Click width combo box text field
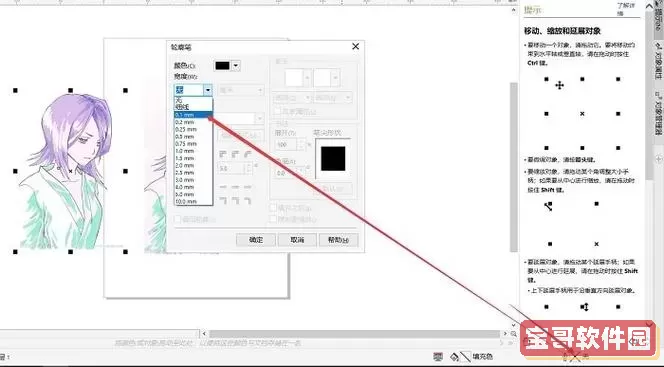This screenshot has height=367, width=664. (x=189, y=90)
